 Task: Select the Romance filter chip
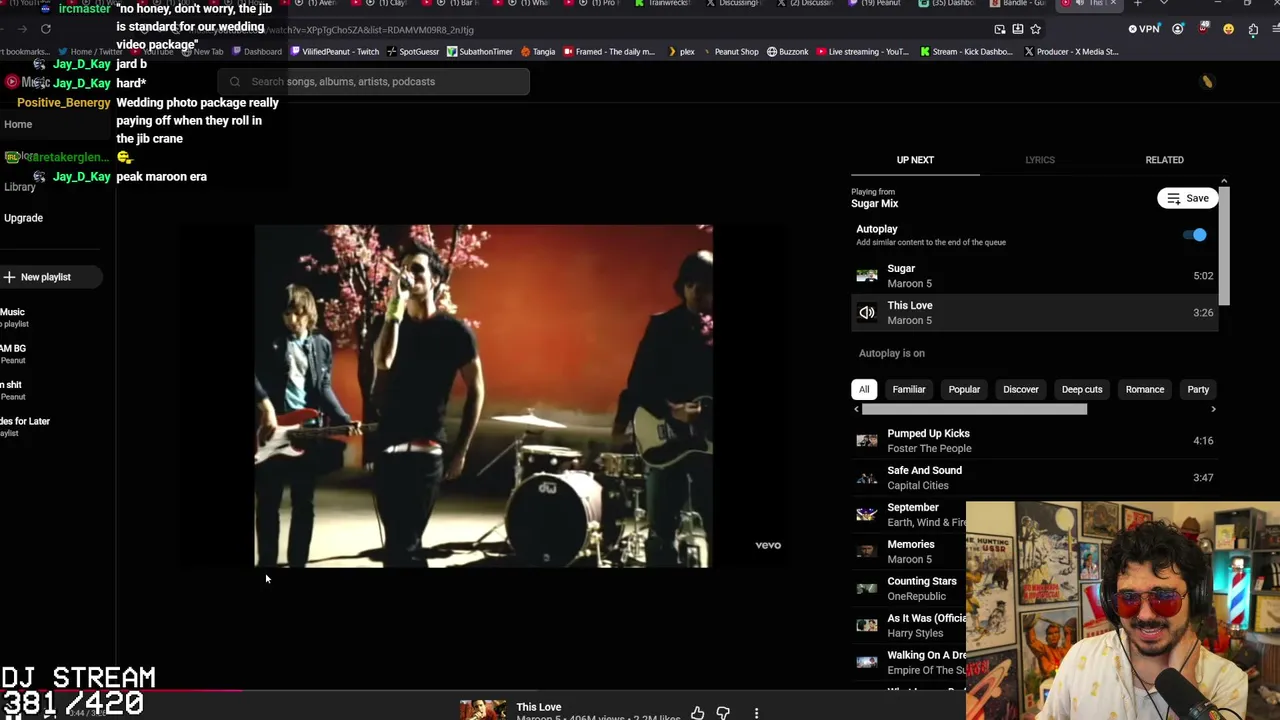[1145, 389]
